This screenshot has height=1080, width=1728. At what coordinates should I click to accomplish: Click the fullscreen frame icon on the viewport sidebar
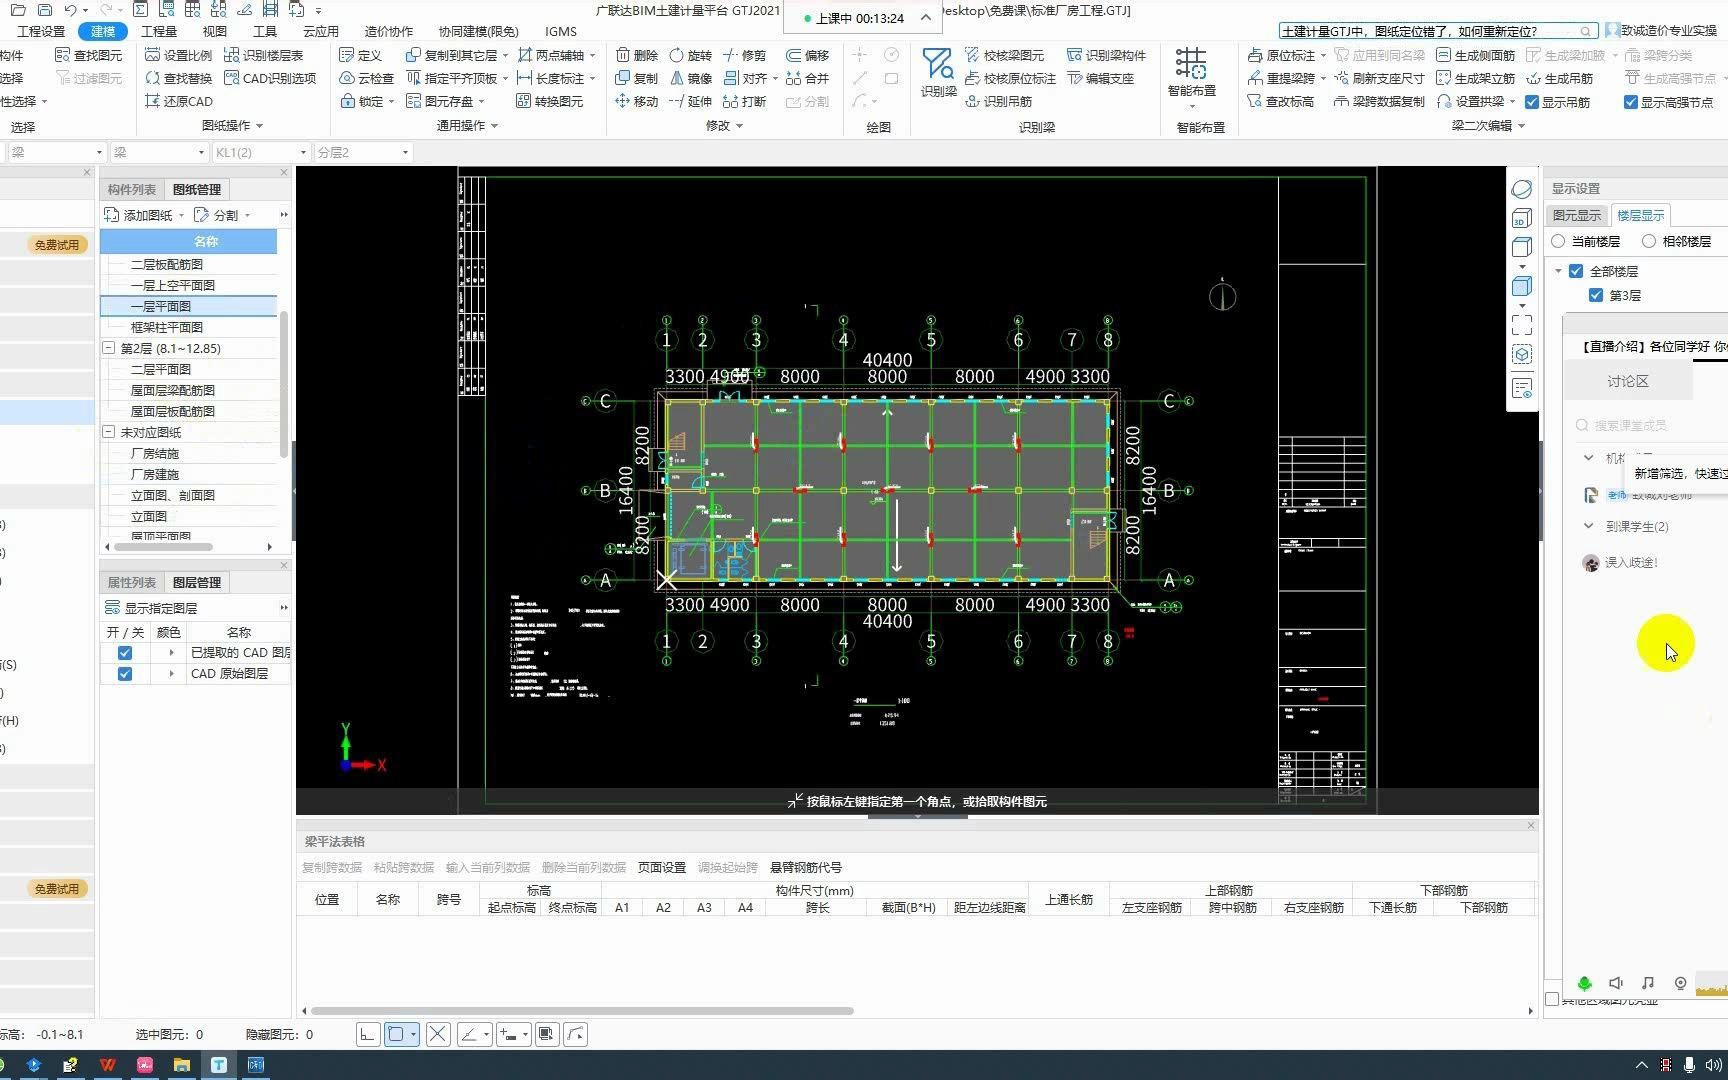coord(1522,324)
